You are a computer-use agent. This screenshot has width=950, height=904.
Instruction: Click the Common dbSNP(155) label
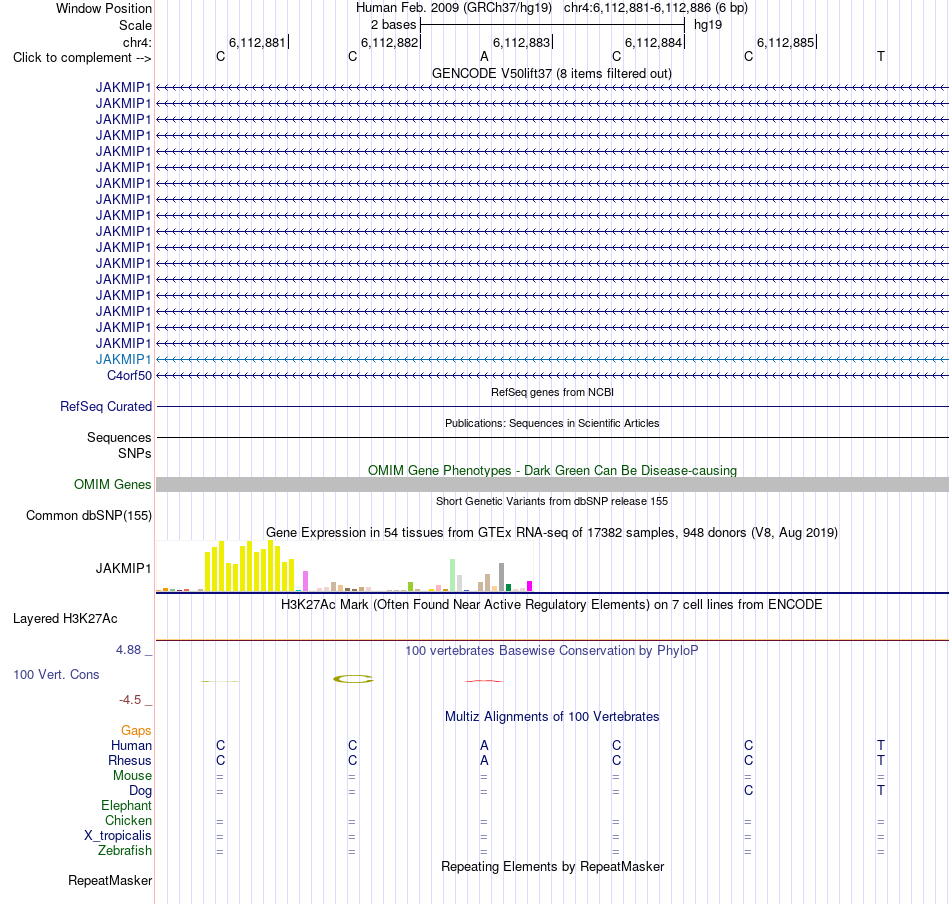click(88, 516)
